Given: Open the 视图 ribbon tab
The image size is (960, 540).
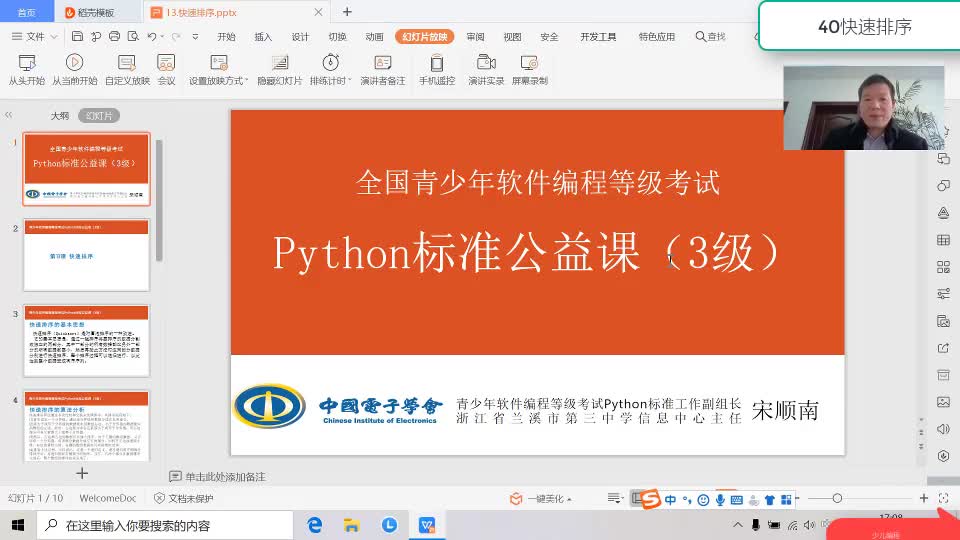Looking at the screenshot, I should click(x=512, y=37).
